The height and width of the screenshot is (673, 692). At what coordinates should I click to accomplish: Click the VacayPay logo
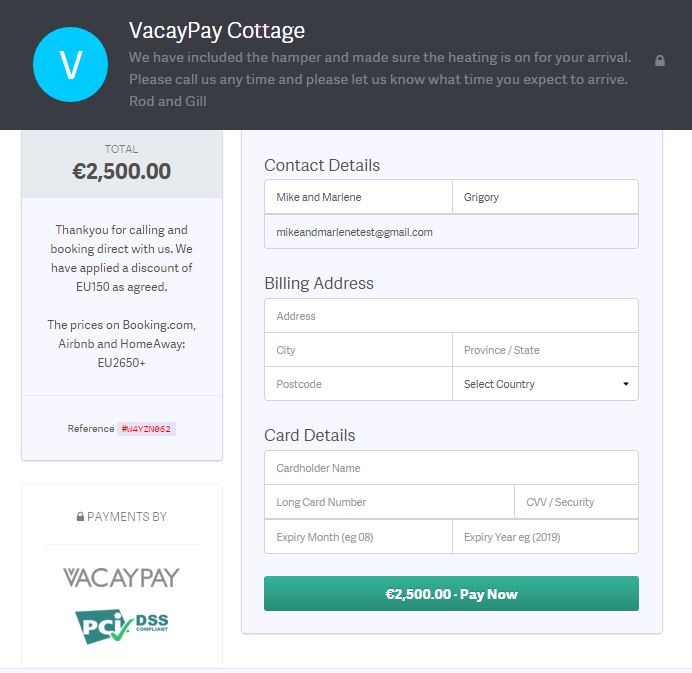121,578
